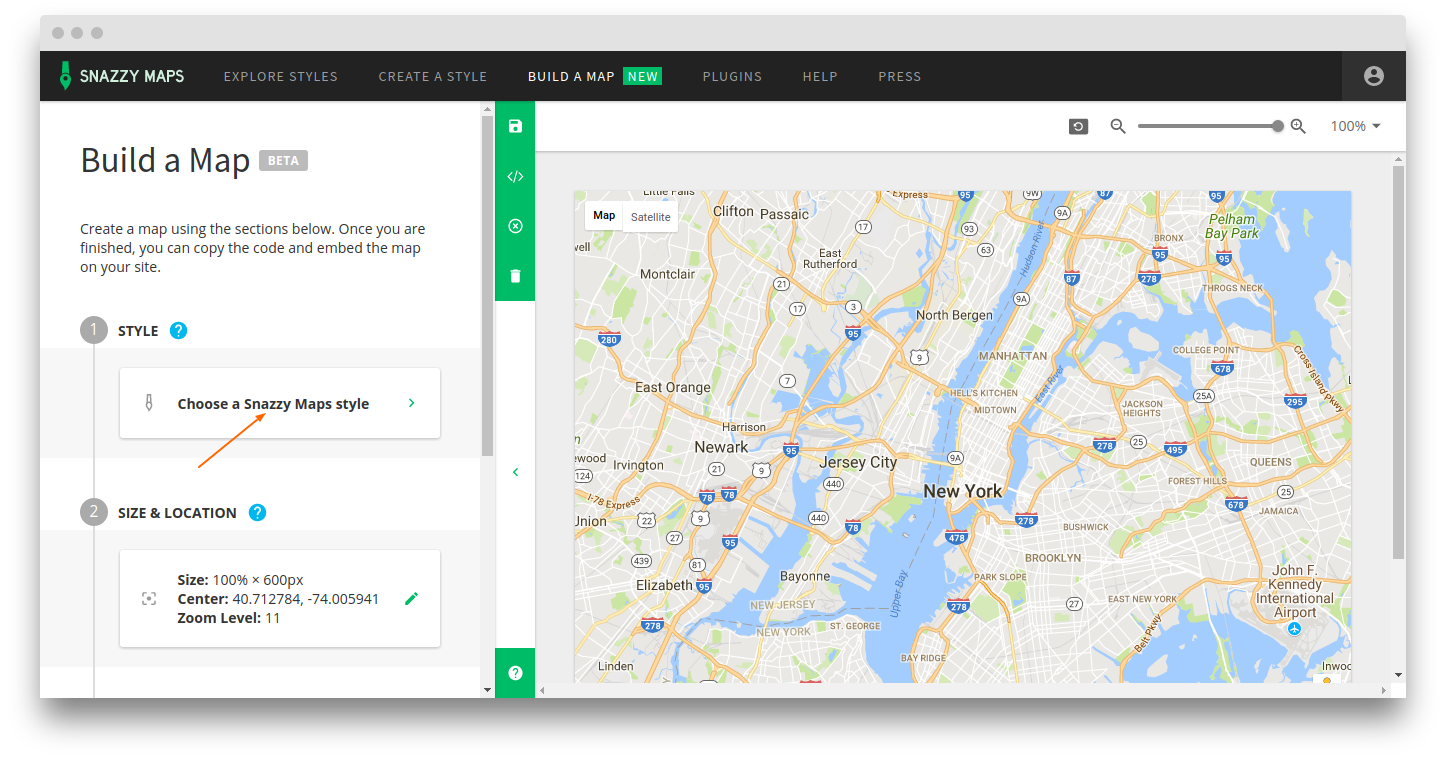Open the Press nav item
Image resolution: width=1446 pixels, height=768 pixels.
pyautogui.click(x=899, y=76)
